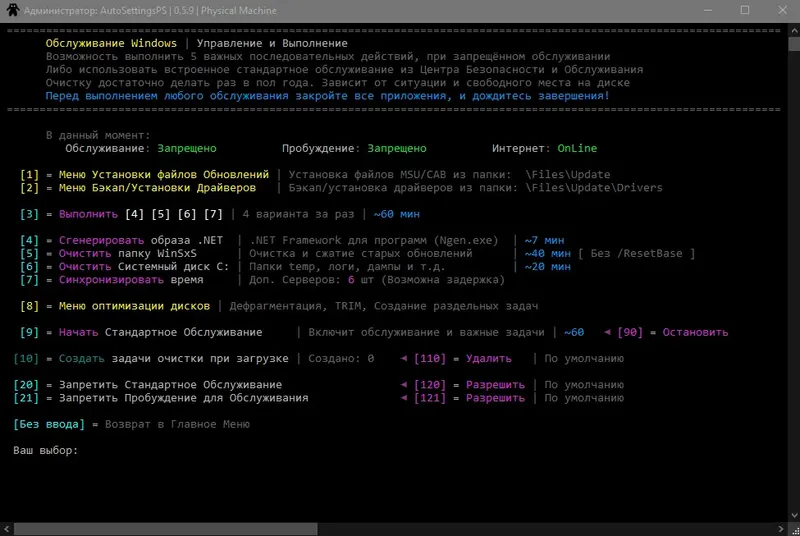Click the horizontal scrollbar right arrow

[781, 529]
